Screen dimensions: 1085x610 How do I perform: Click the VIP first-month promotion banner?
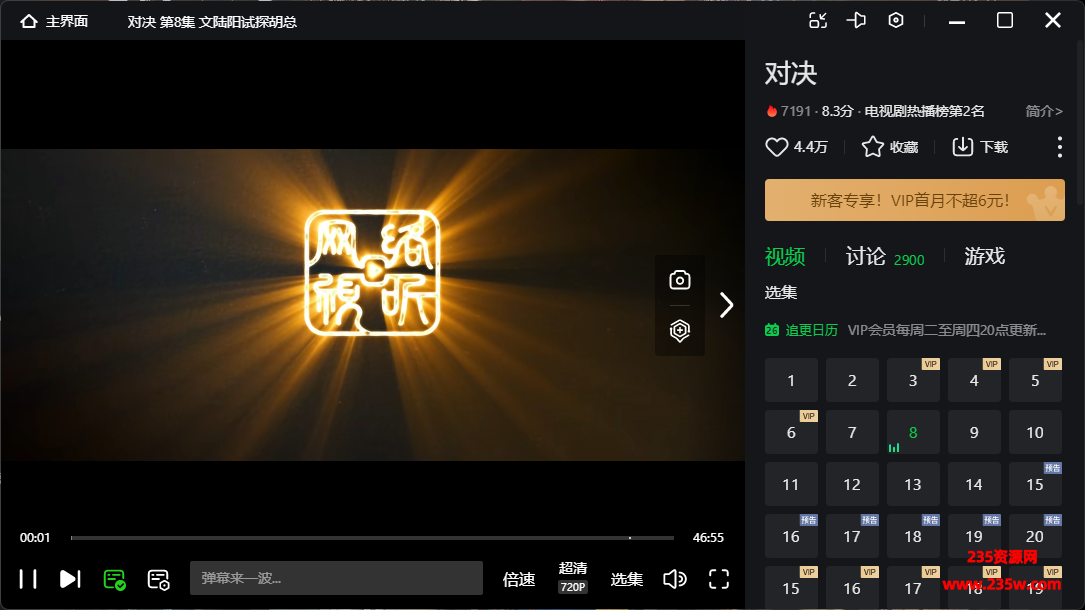(x=914, y=200)
